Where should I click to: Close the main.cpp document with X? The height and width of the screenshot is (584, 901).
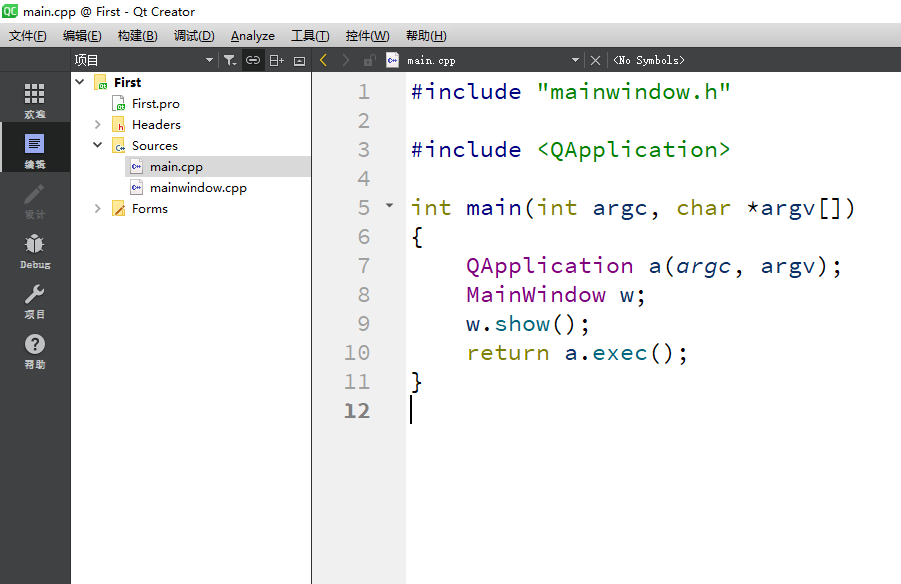(595, 60)
